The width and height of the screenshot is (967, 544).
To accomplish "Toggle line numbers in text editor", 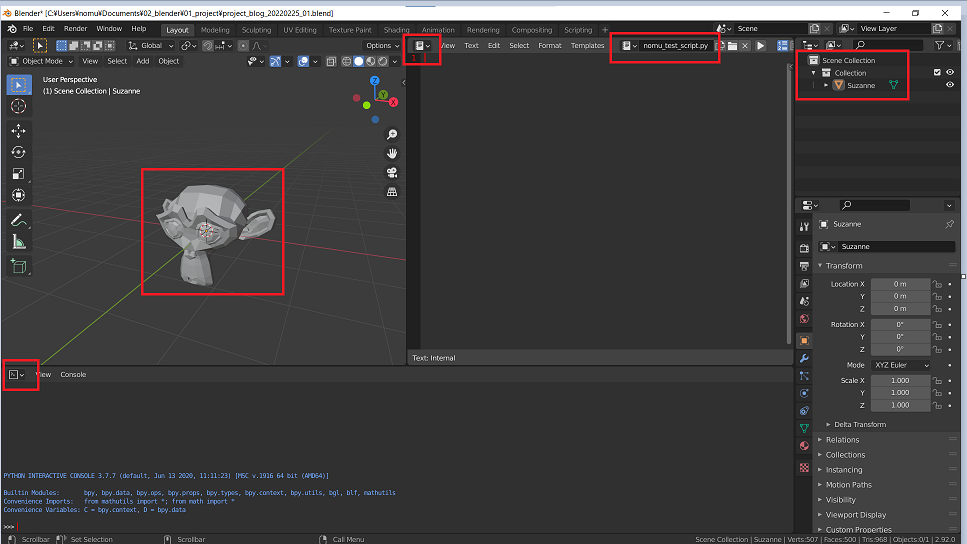I will pyautogui.click(x=783, y=46).
